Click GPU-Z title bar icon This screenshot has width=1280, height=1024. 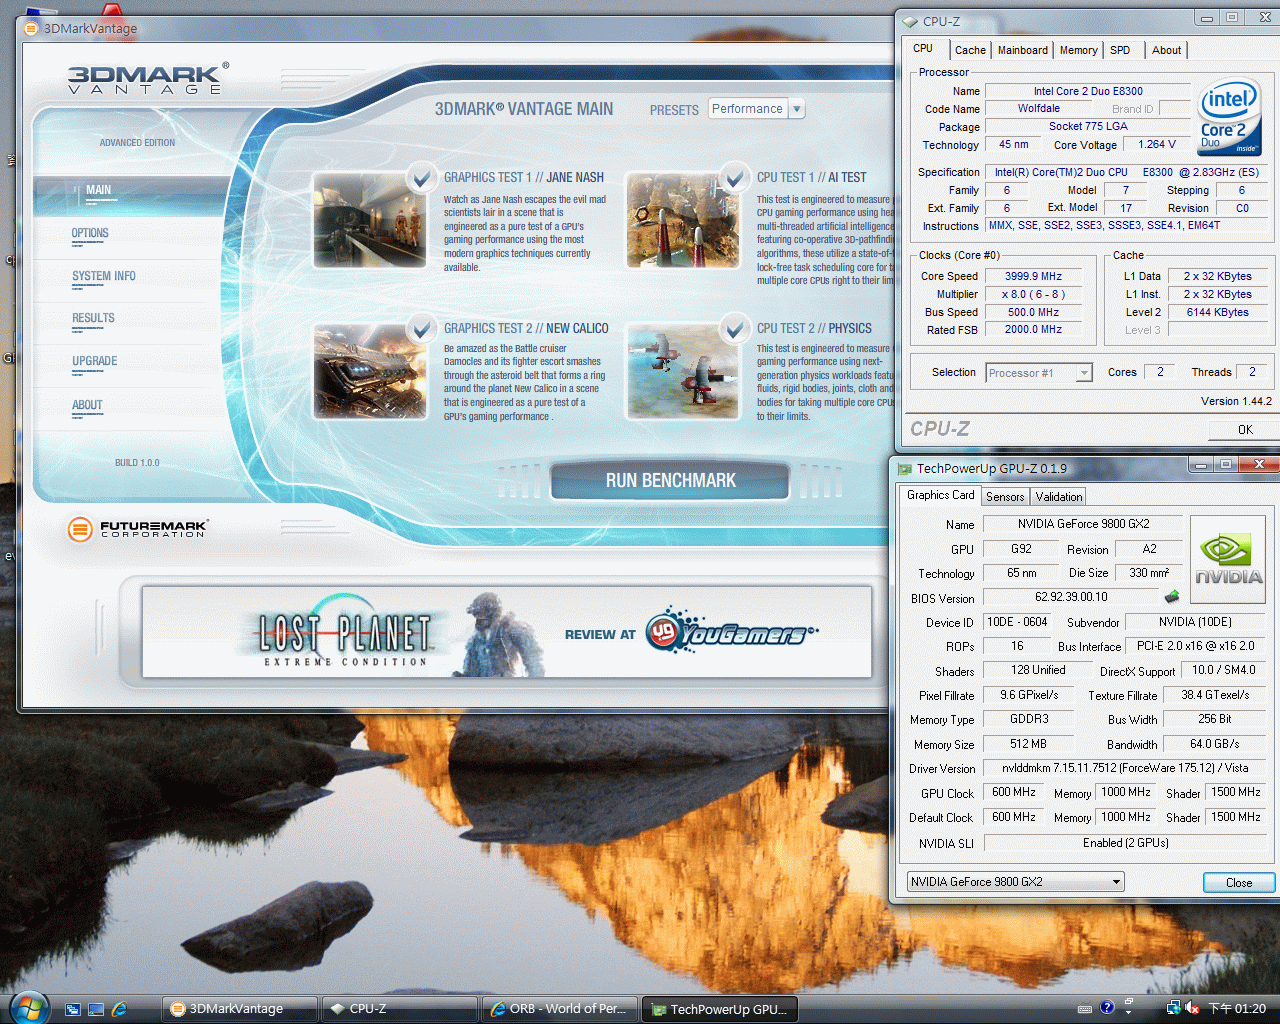pyautogui.click(x=905, y=468)
